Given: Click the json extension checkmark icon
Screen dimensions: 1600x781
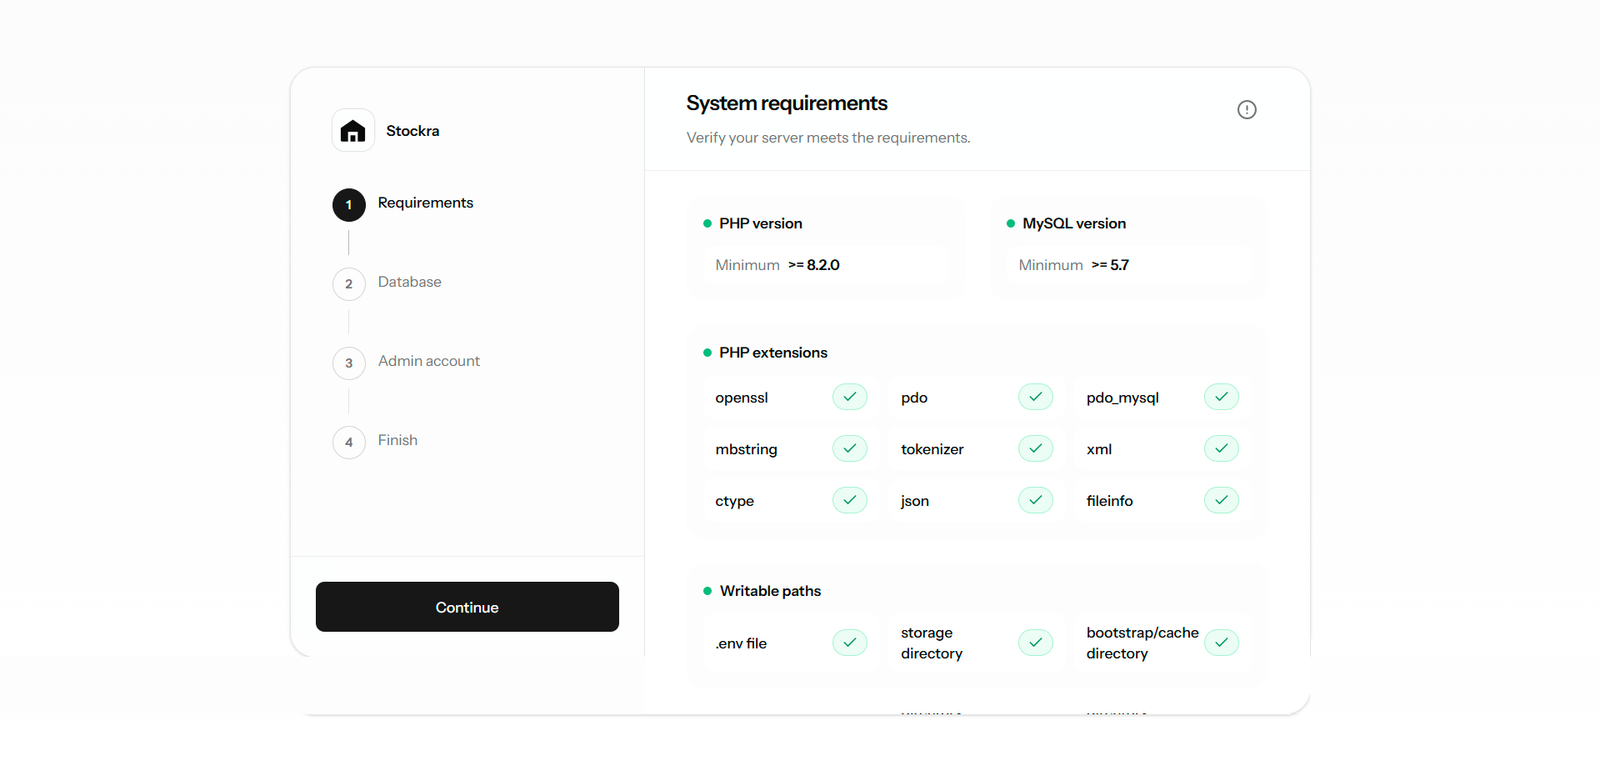Looking at the screenshot, I should click(x=1035, y=500).
